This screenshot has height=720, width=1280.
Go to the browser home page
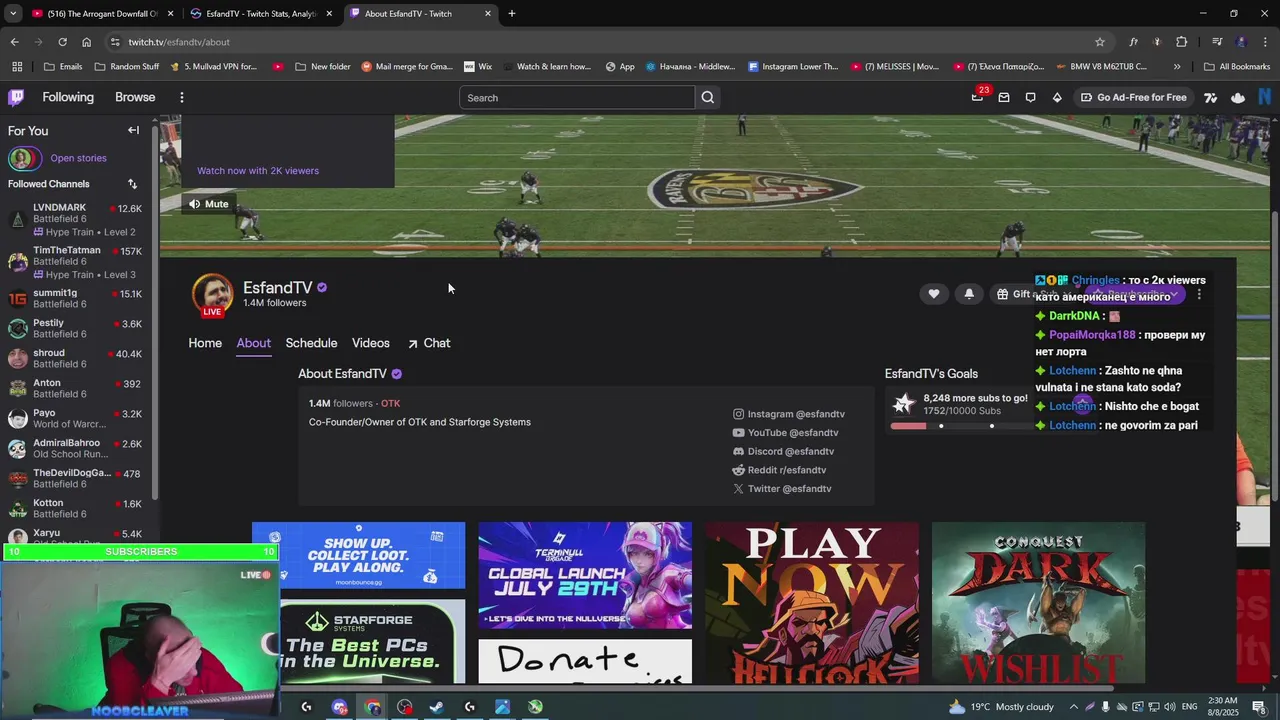(x=87, y=42)
